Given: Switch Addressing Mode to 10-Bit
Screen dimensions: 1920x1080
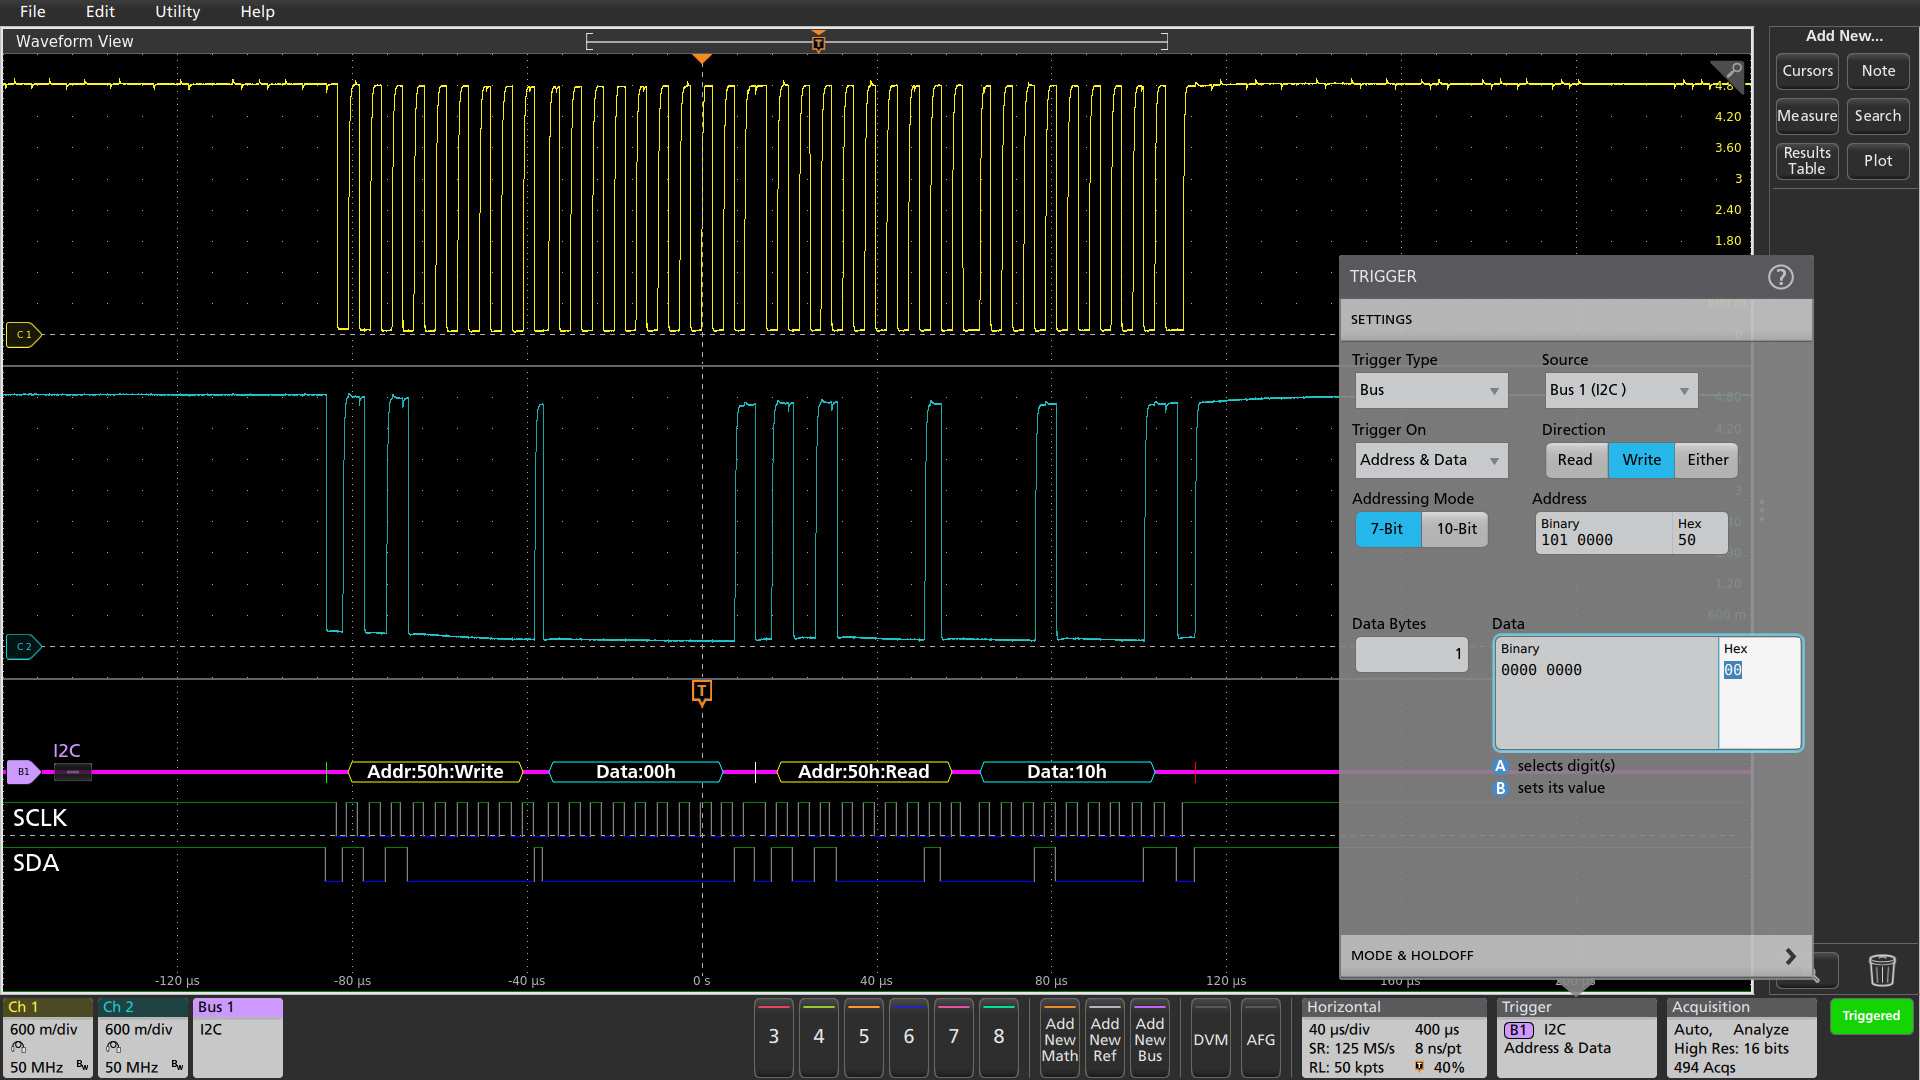Looking at the screenshot, I should 1456,529.
